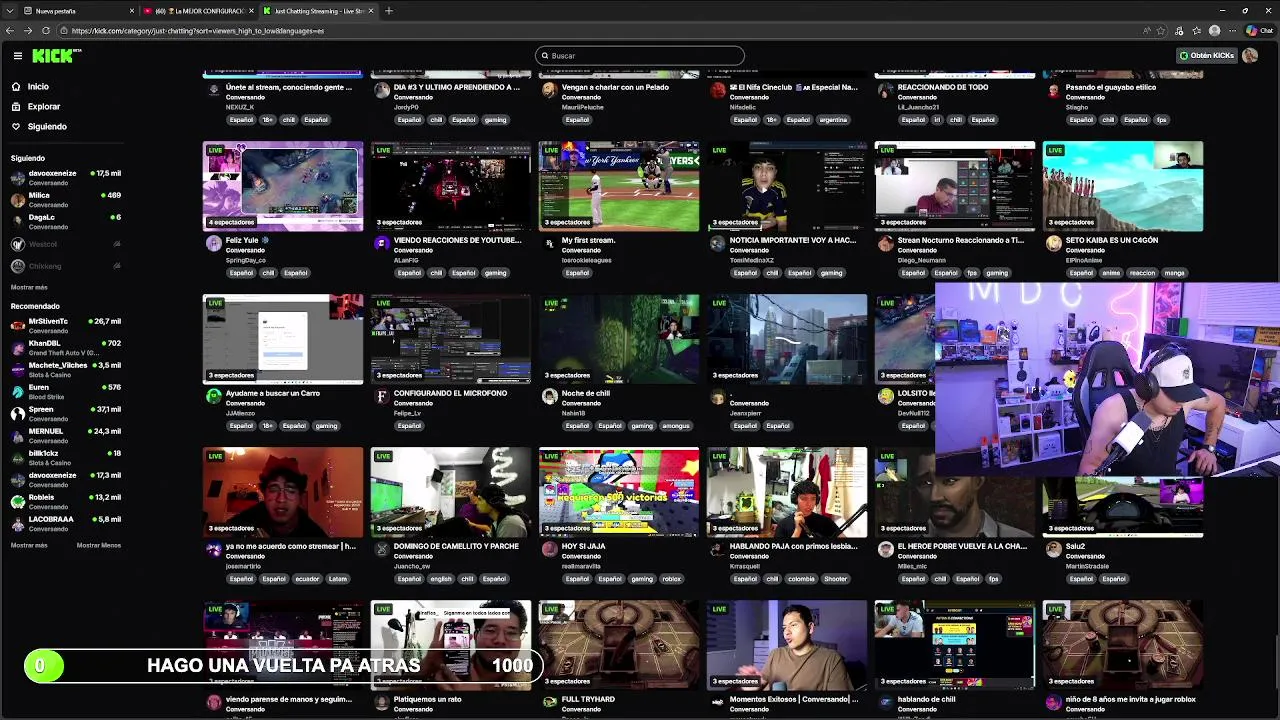Click Juancho_ow channel avatar
This screenshot has height=720, width=1280.
tap(381, 549)
